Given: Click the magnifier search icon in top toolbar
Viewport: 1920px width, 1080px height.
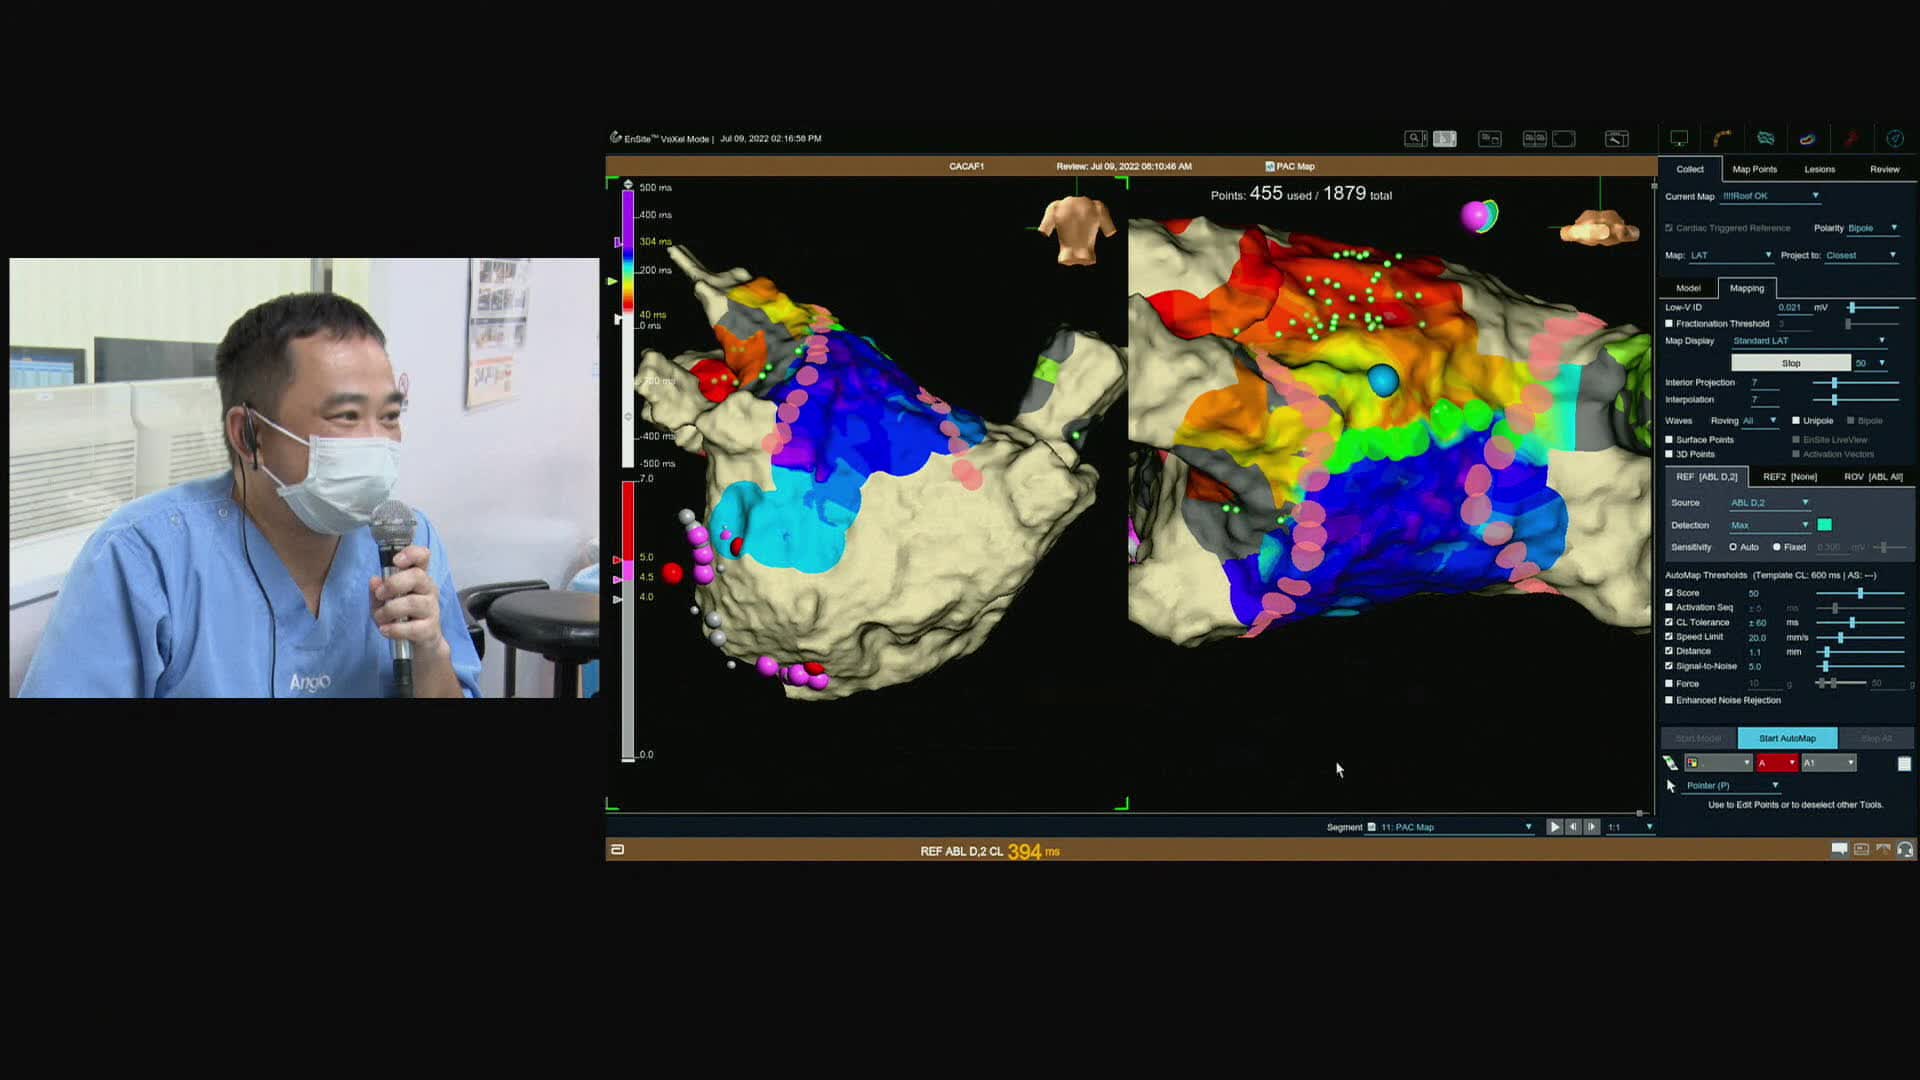Looking at the screenshot, I should pyautogui.click(x=1415, y=139).
